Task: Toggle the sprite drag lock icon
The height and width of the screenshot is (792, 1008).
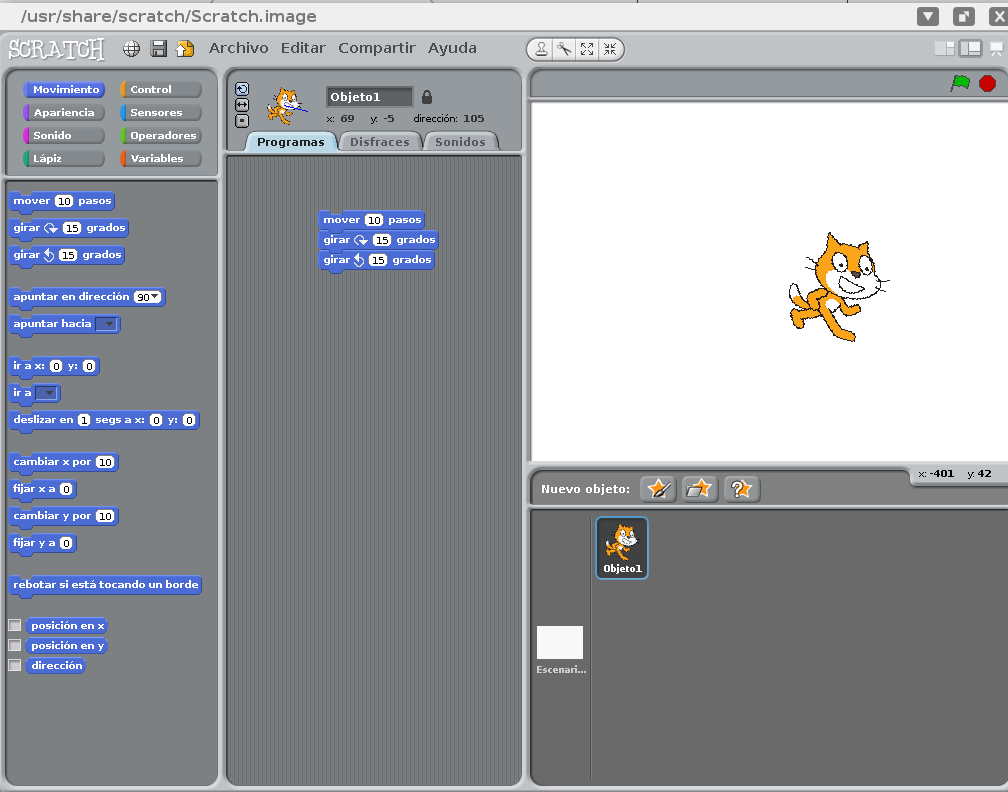Action: click(x=427, y=97)
